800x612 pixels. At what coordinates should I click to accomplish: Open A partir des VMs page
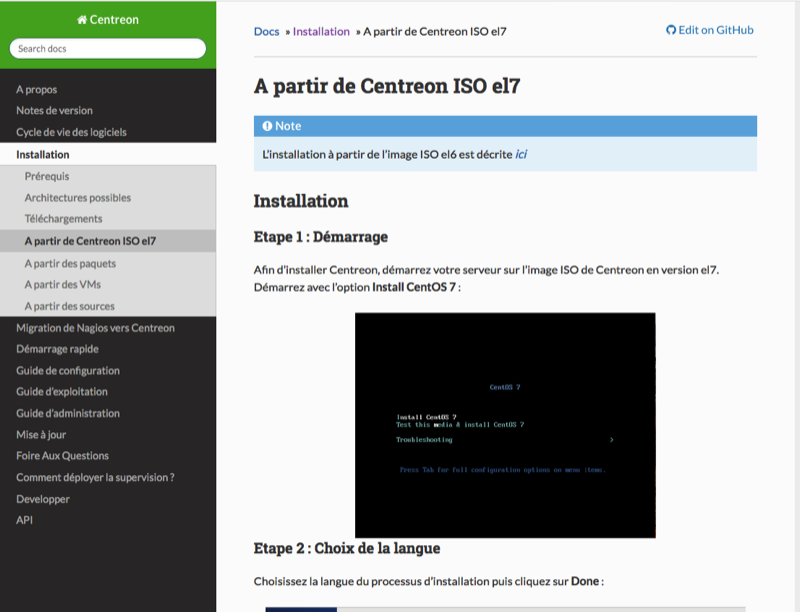[62, 284]
